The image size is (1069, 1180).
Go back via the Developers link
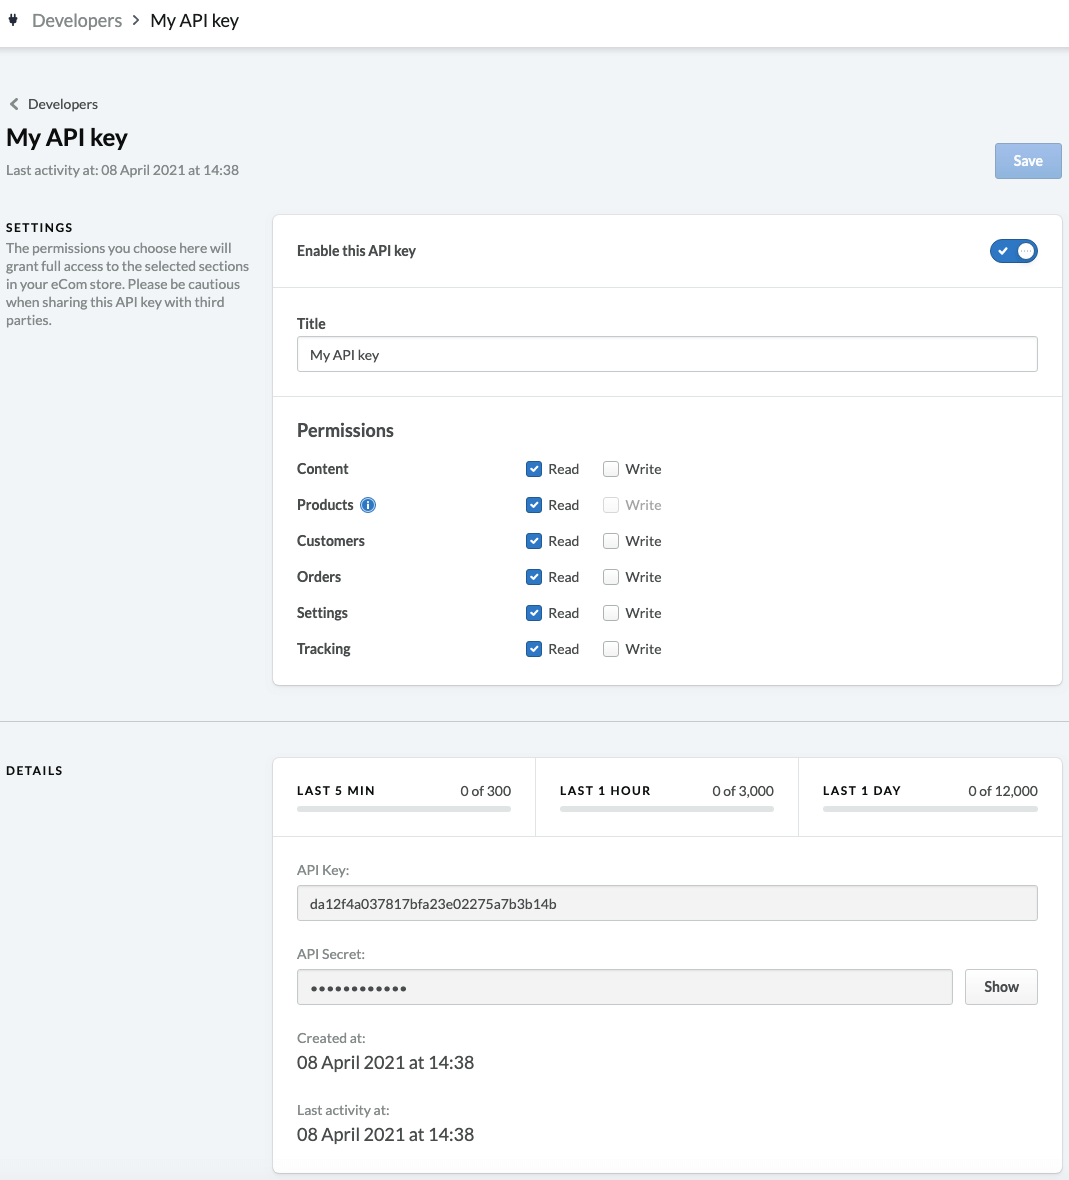pos(62,104)
